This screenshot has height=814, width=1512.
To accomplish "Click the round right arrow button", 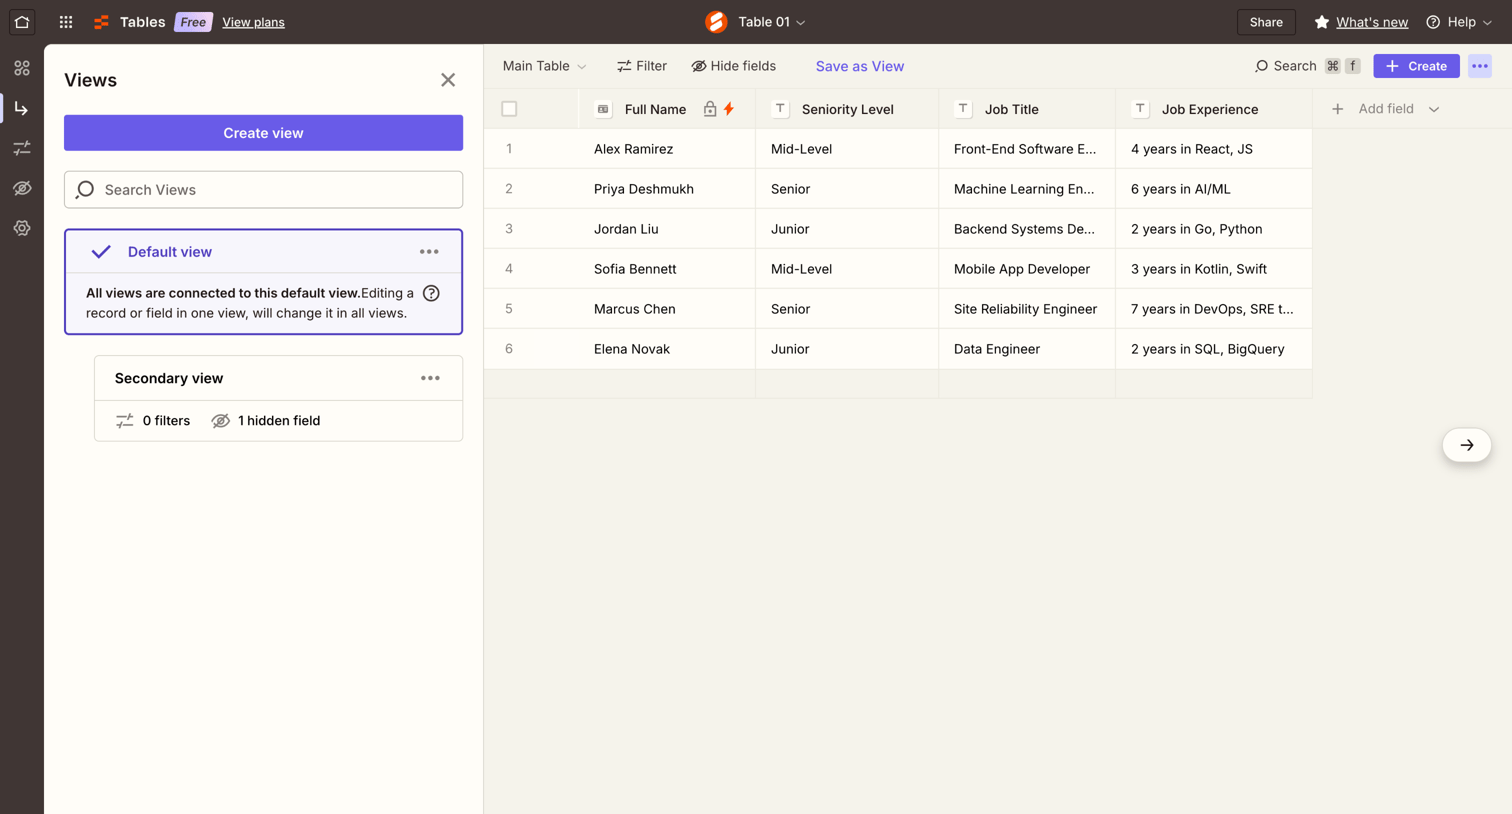I will [x=1467, y=445].
